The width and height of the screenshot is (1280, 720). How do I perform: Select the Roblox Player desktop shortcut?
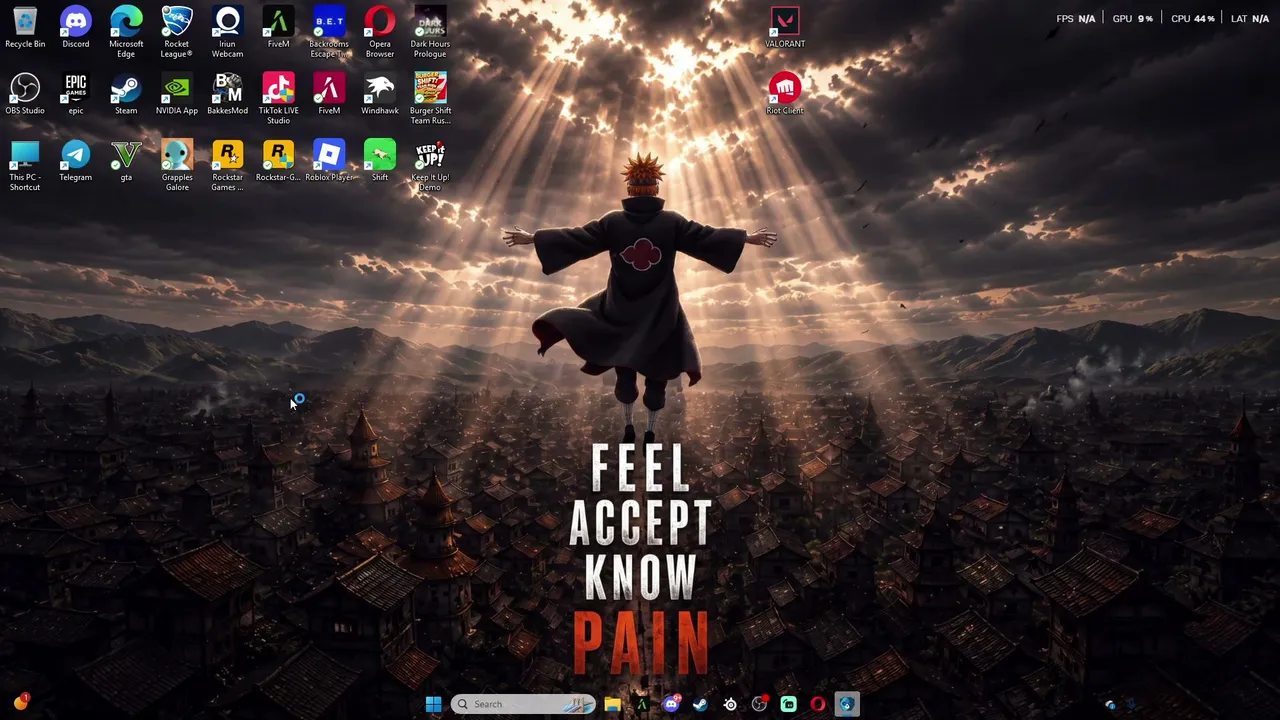[x=329, y=161]
